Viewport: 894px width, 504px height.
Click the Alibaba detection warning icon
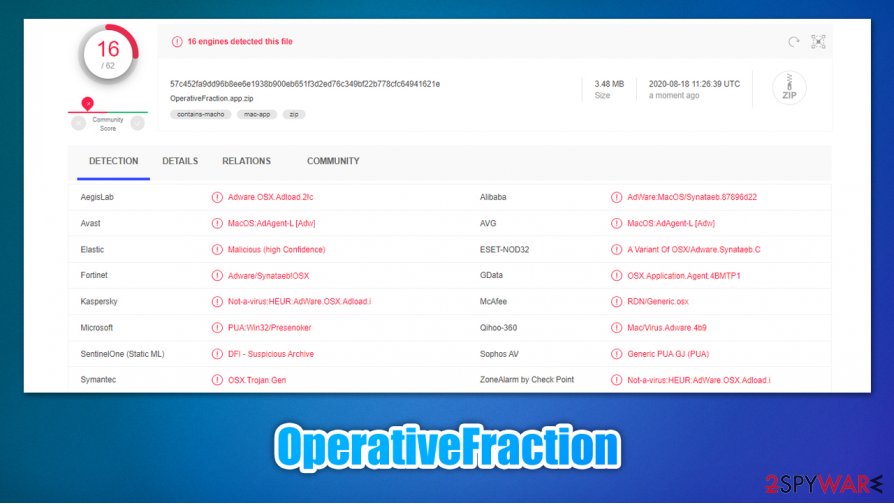pos(616,197)
